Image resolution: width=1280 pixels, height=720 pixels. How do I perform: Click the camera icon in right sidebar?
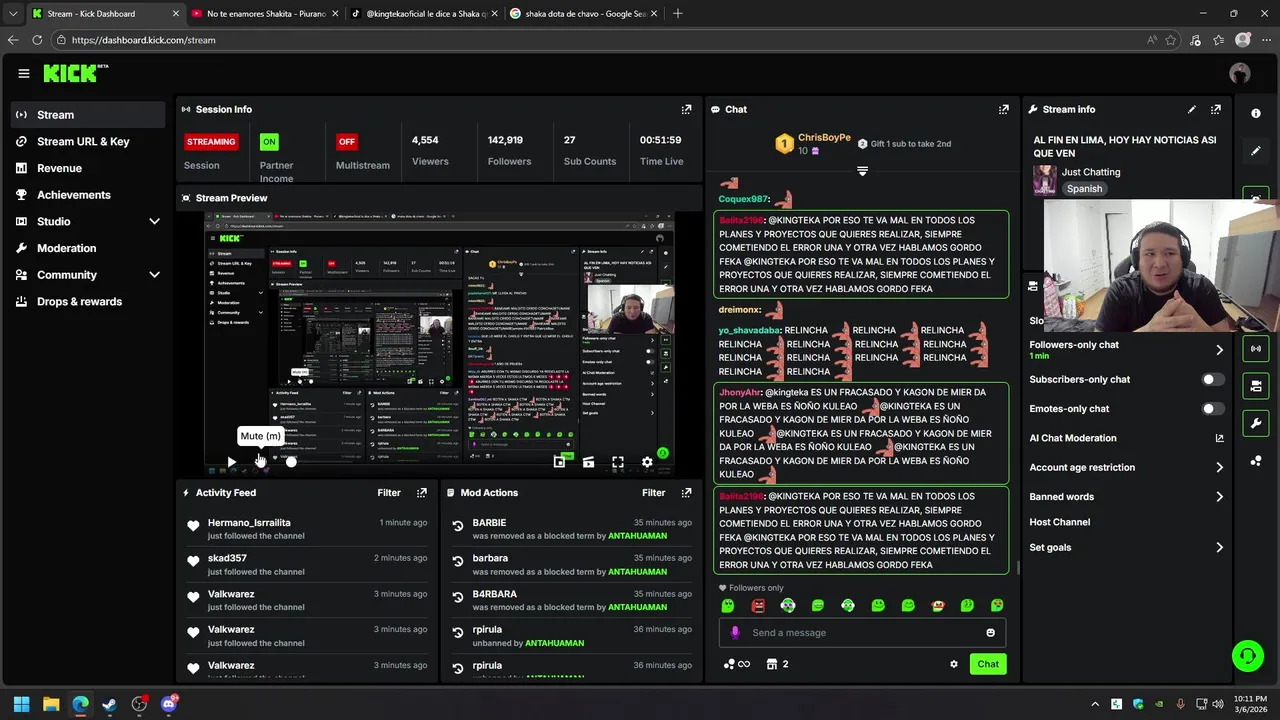[x=1256, y=385]
